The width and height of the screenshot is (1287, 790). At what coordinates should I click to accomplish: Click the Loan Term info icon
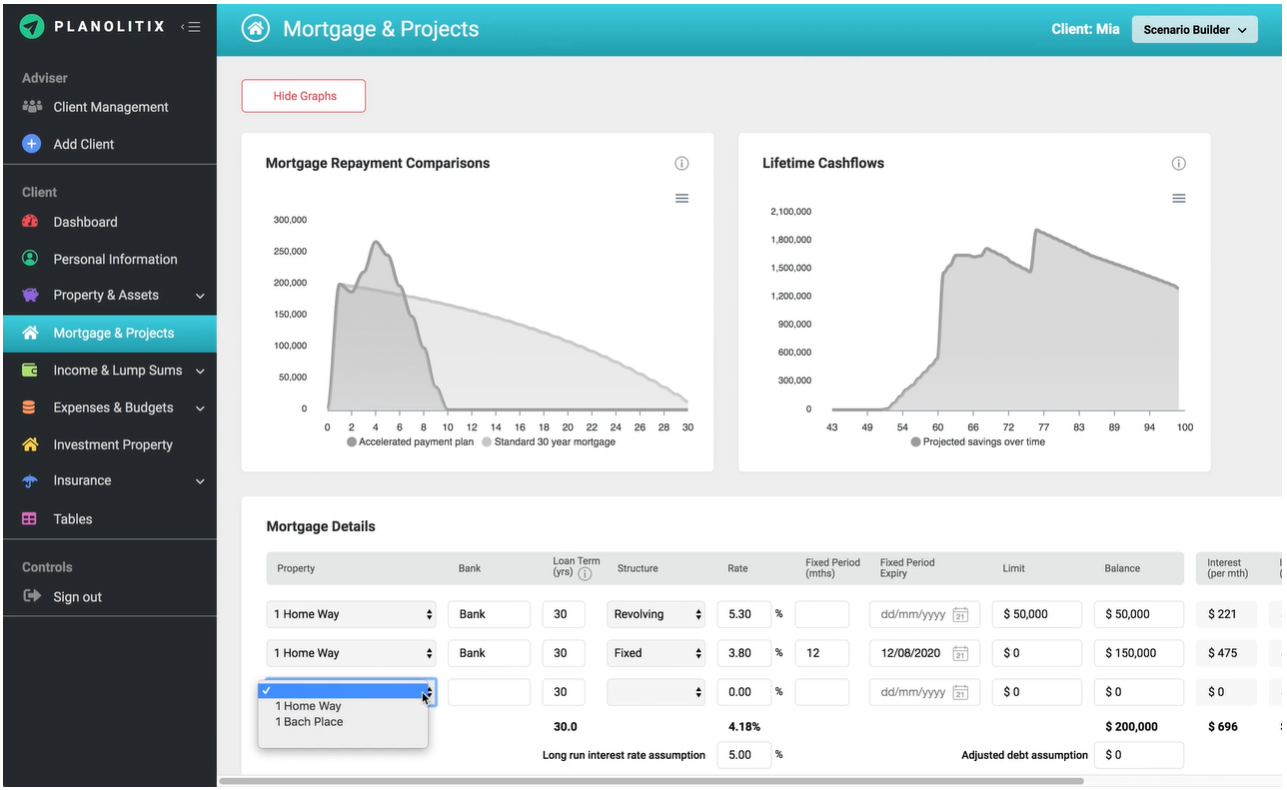point(585,574)
